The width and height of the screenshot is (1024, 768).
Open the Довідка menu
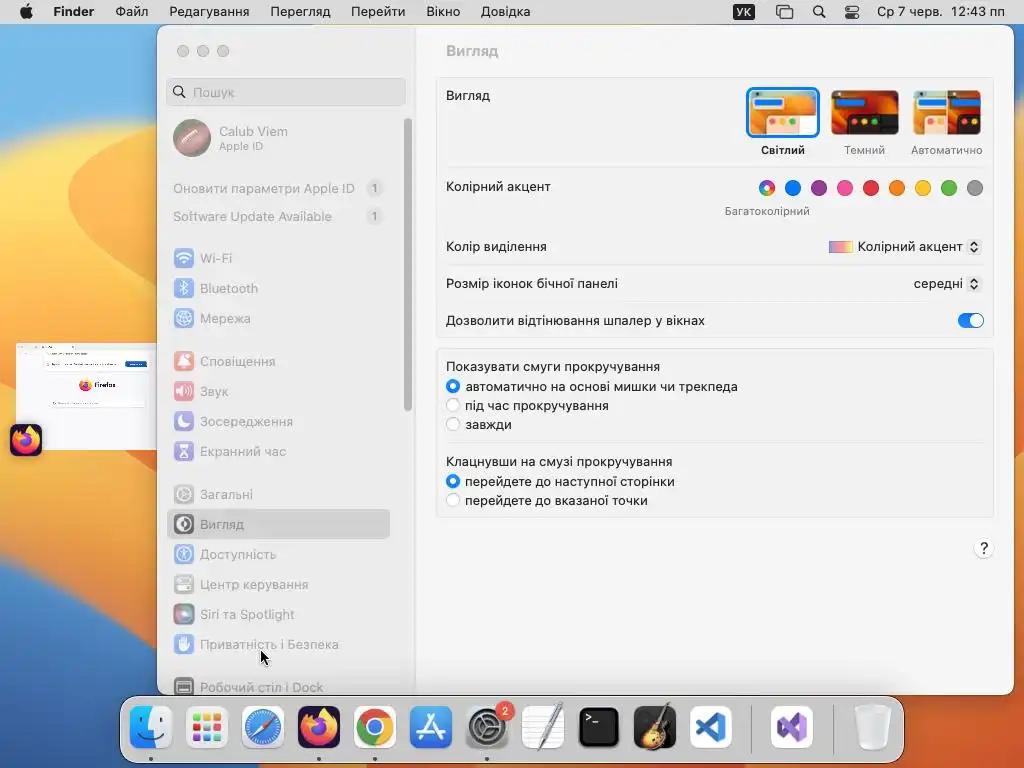tap(505, 12)
